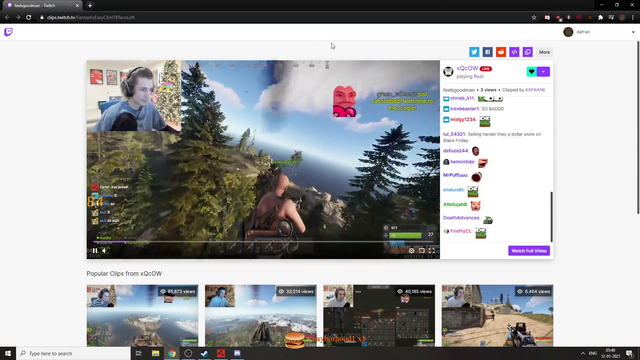This screenshot has width=640, height=360.
Task: Open the popular clip with 40,185 views
Action: click(x=379, y=316)
